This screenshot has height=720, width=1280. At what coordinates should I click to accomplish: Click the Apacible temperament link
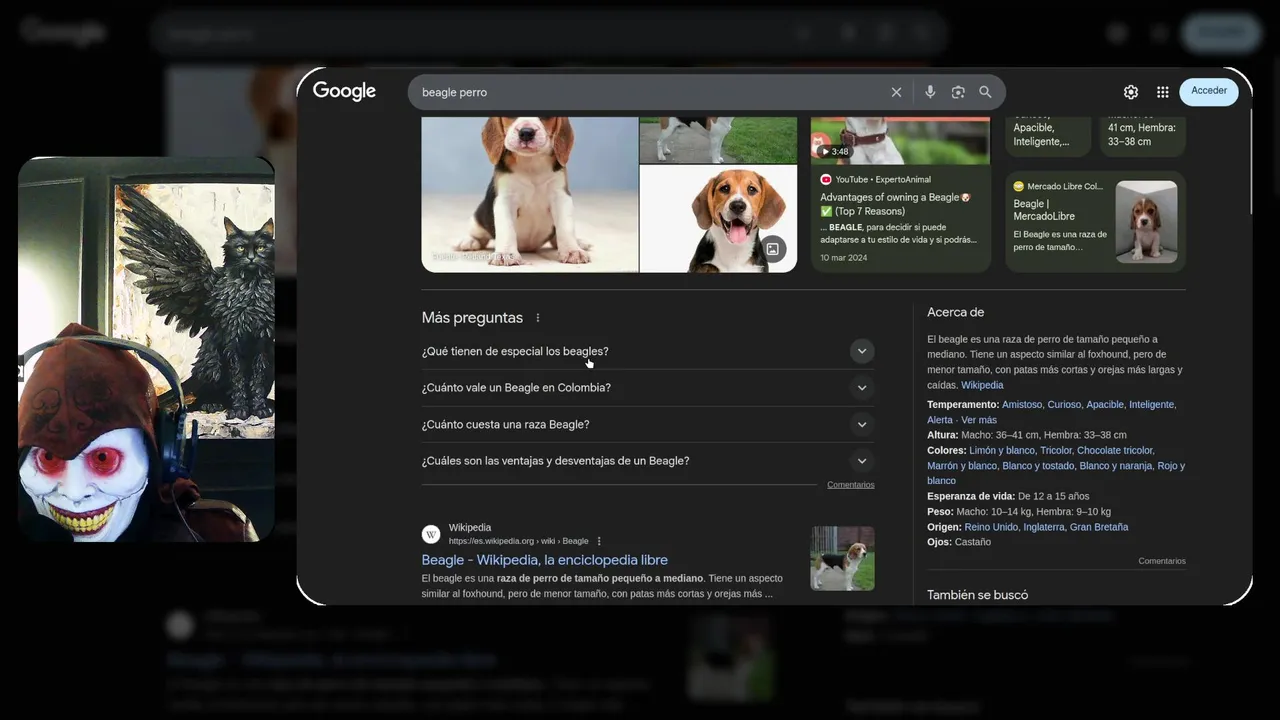coord(1105,404)
